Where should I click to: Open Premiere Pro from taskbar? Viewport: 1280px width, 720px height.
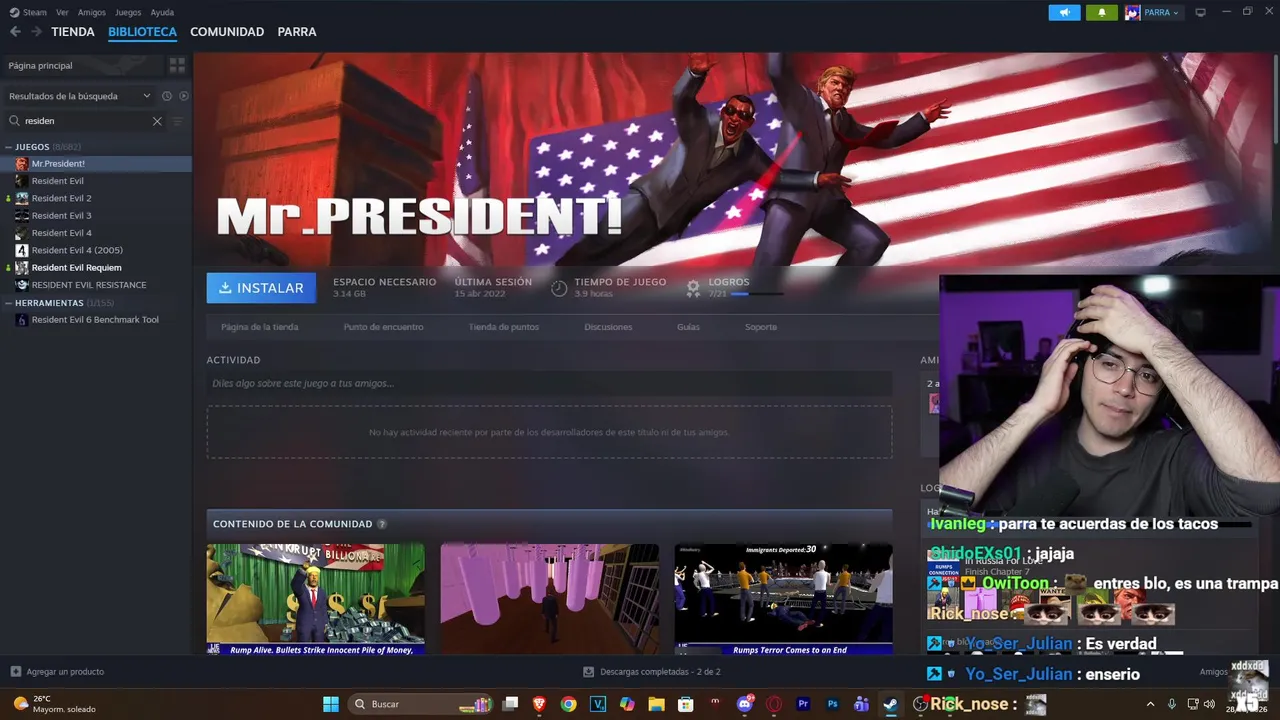(803, 704)
